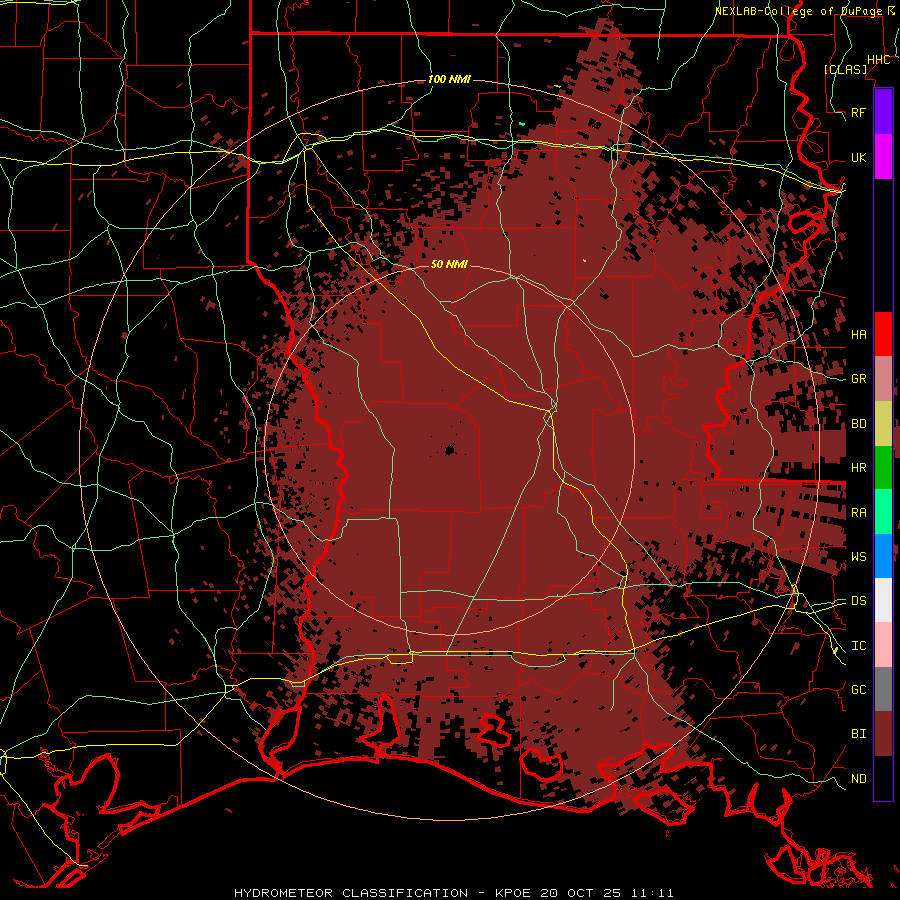Screen dimensions: 900x900
Task: Click the ND black legend swatch
Action: point(883,778)
